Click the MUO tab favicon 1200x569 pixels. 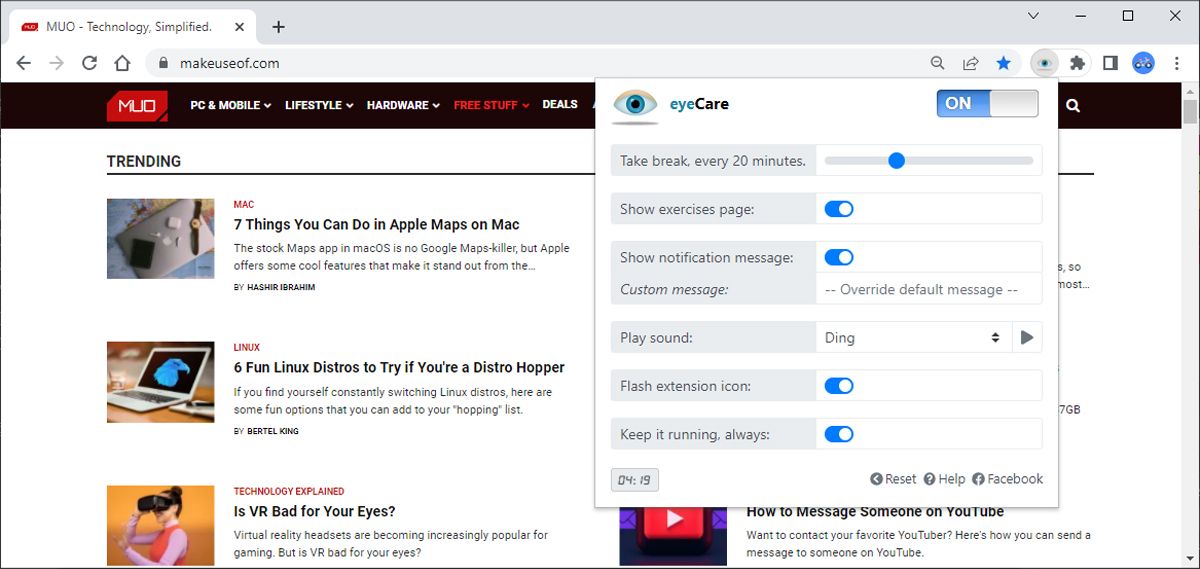click(x=30, y=27)
